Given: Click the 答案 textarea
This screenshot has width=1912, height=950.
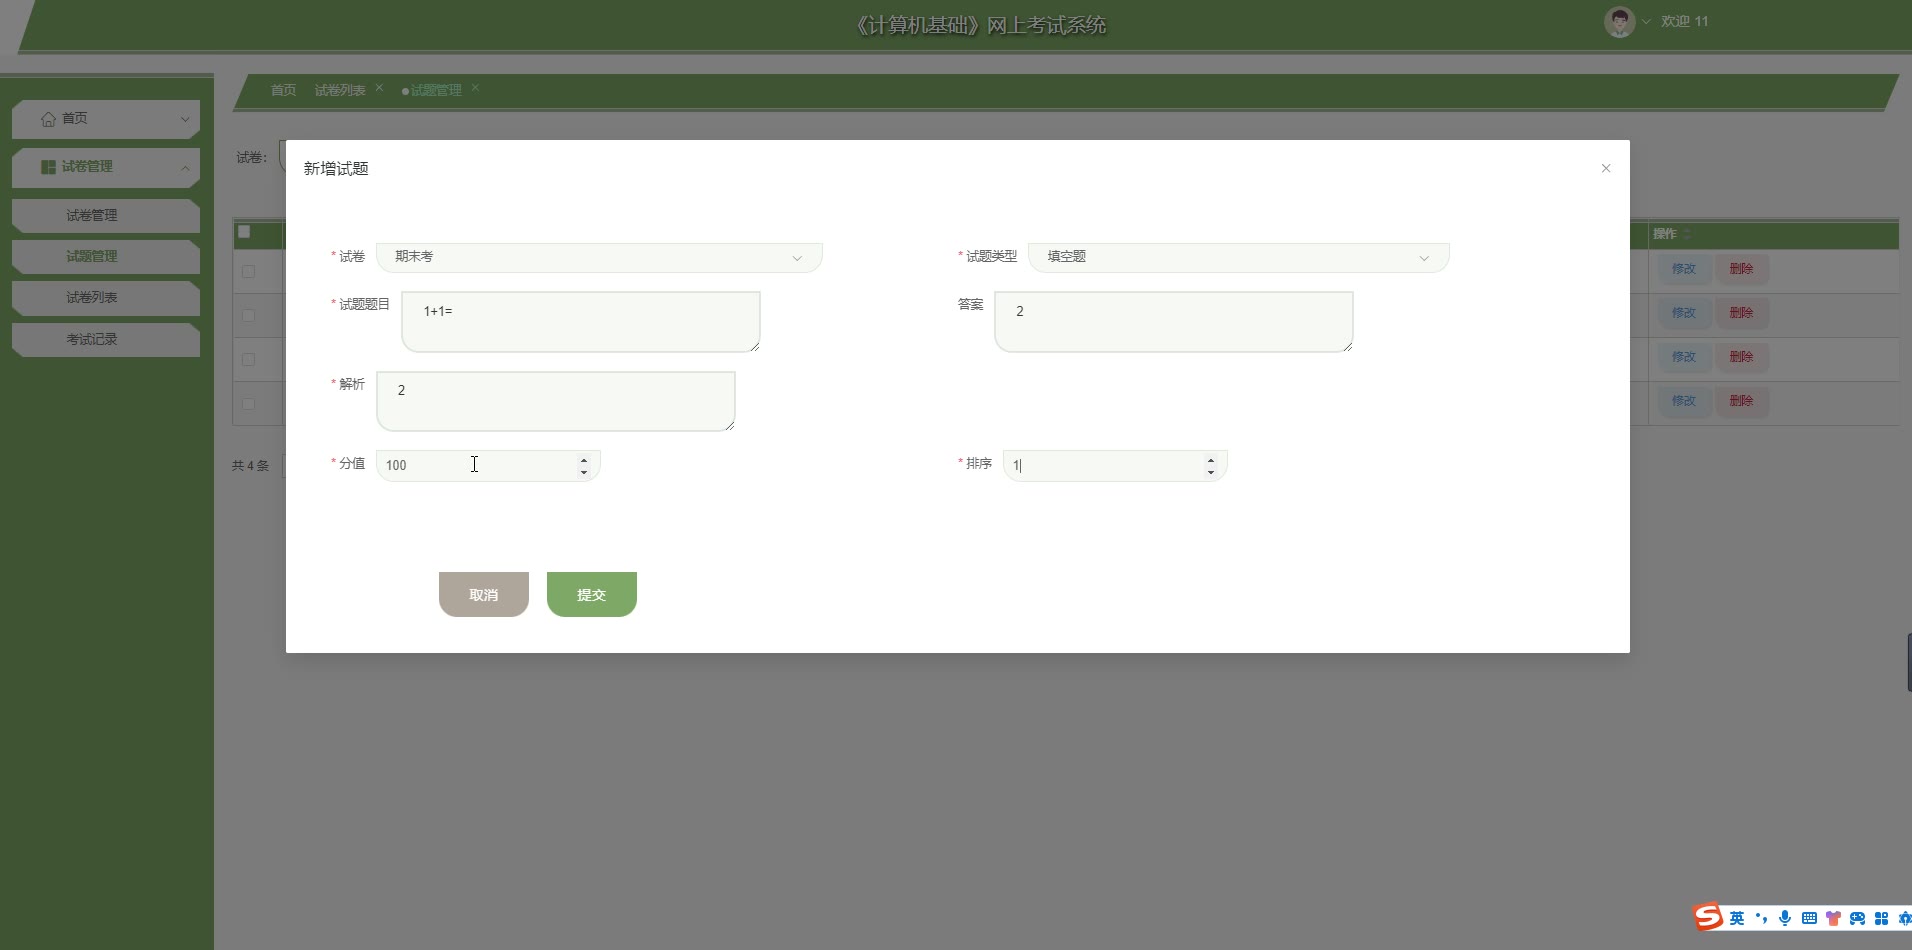Looking at the screenshot, I should coord(1174,322).
